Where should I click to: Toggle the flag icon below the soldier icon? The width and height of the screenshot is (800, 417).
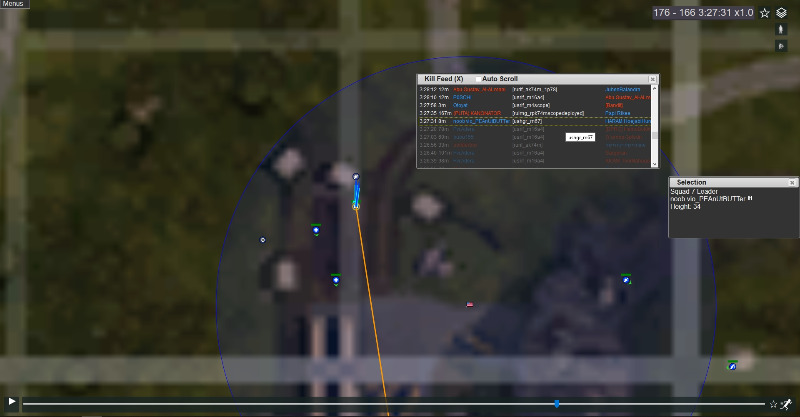click(781, 46)
